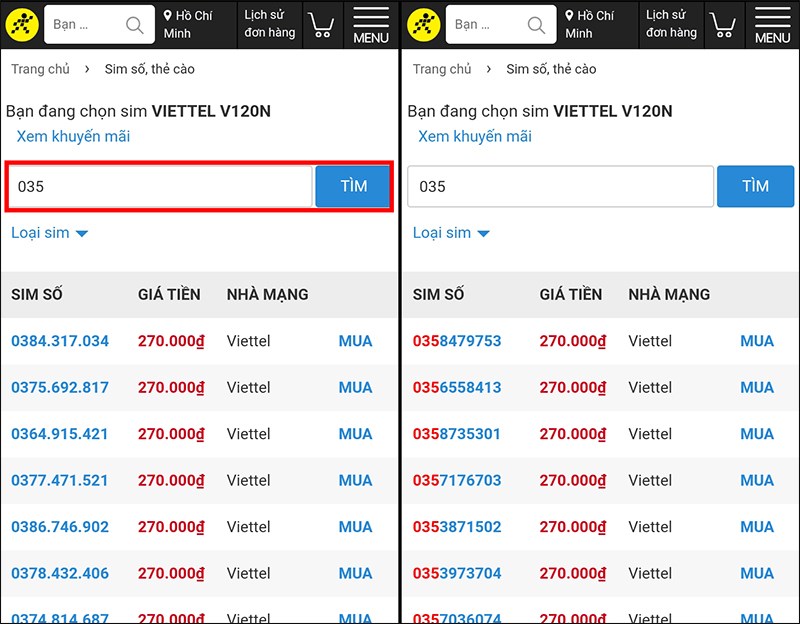Buy sim number 0384.317.034
Viewport: 800px width, 624px height.
(355, 341)
